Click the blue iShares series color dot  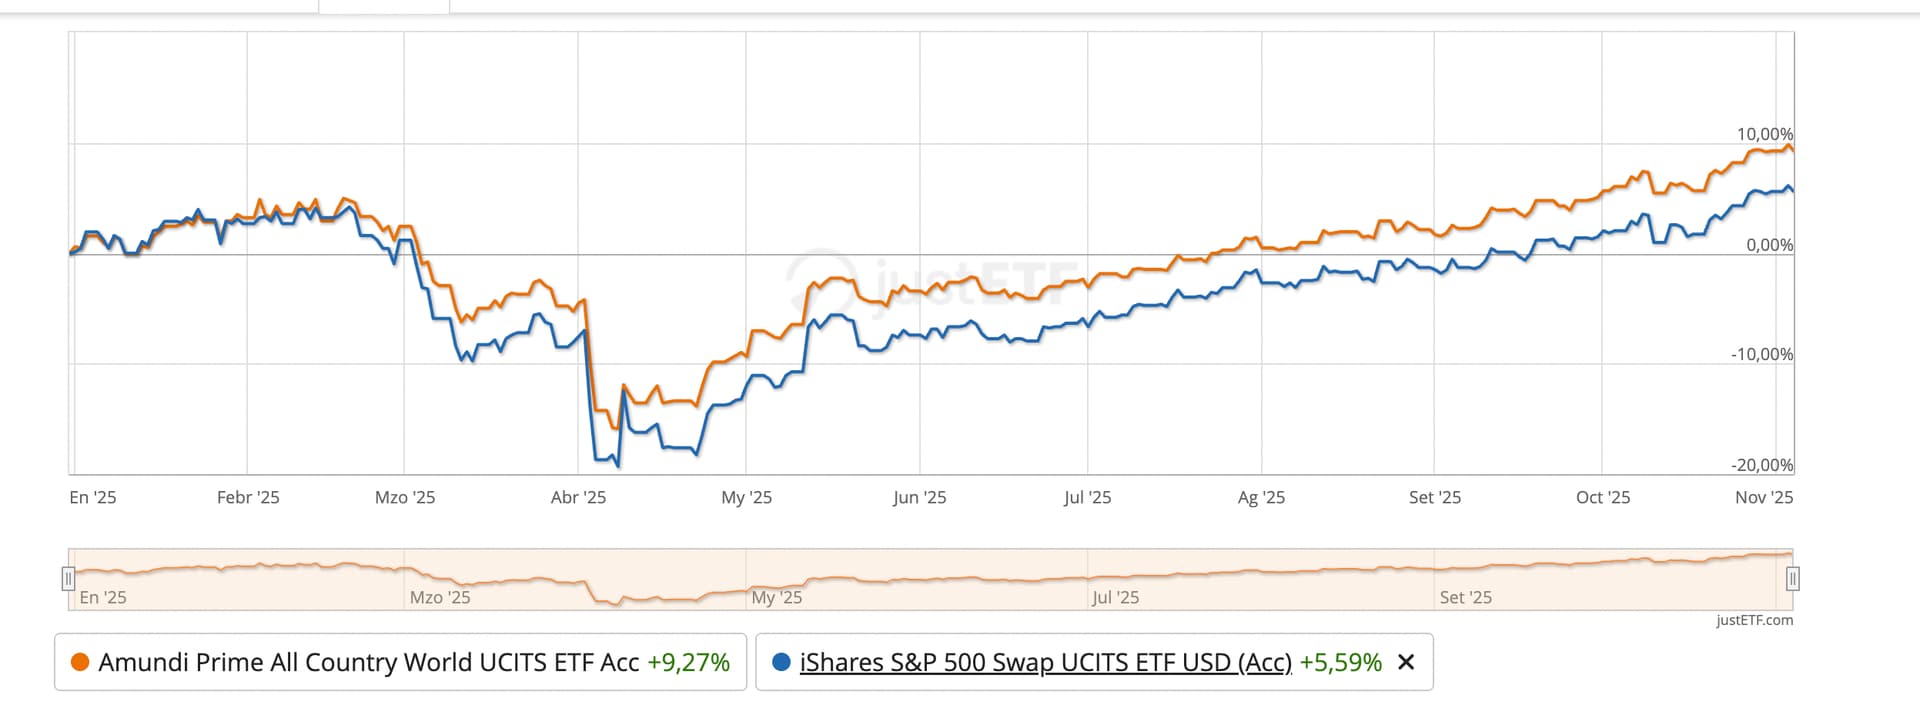782,662
